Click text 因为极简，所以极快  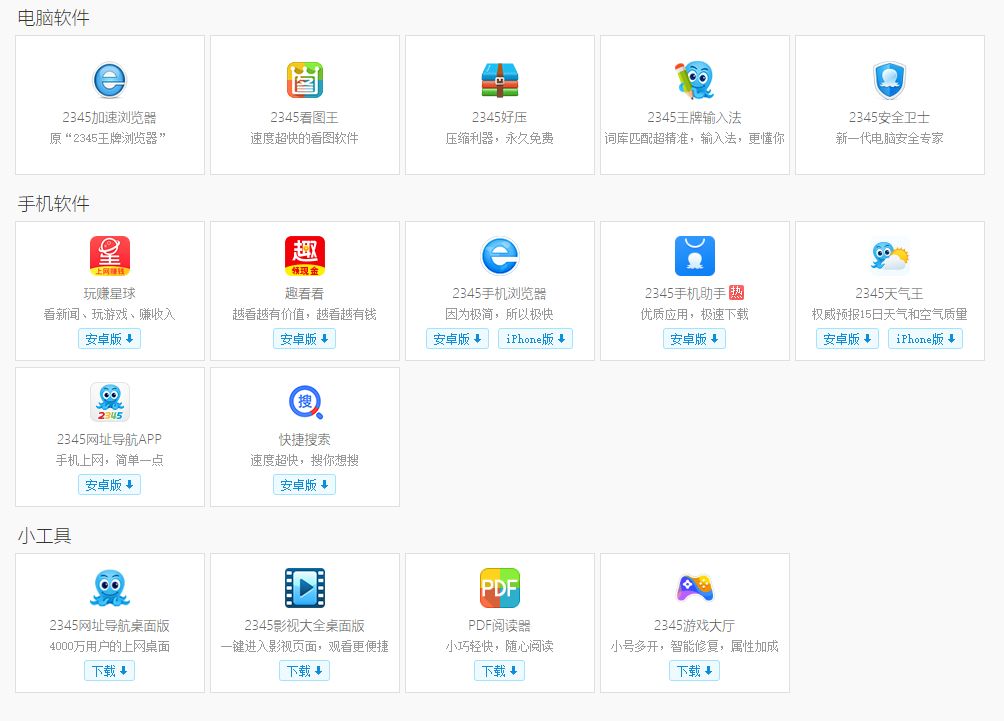pyautogui.click(x=499, y=314)
